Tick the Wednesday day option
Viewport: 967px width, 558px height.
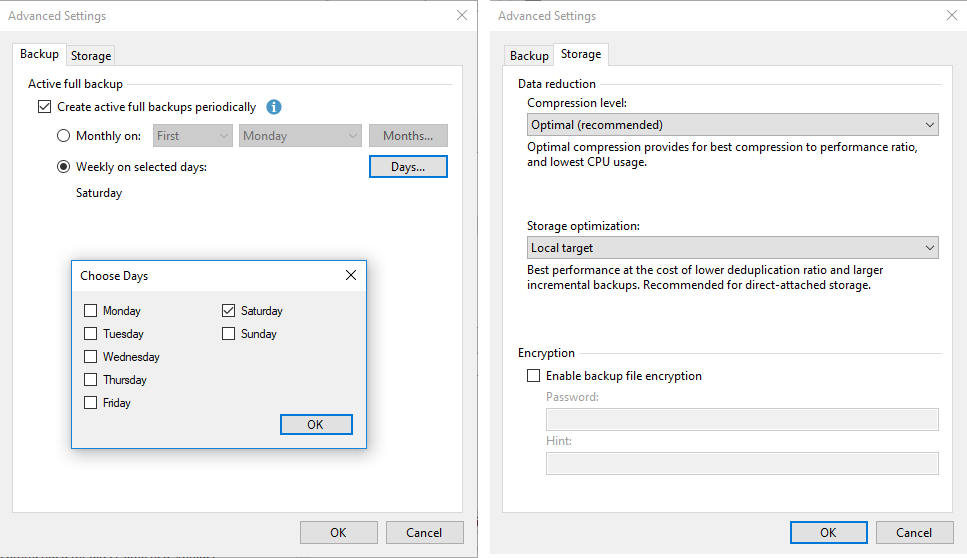[91, 357]
